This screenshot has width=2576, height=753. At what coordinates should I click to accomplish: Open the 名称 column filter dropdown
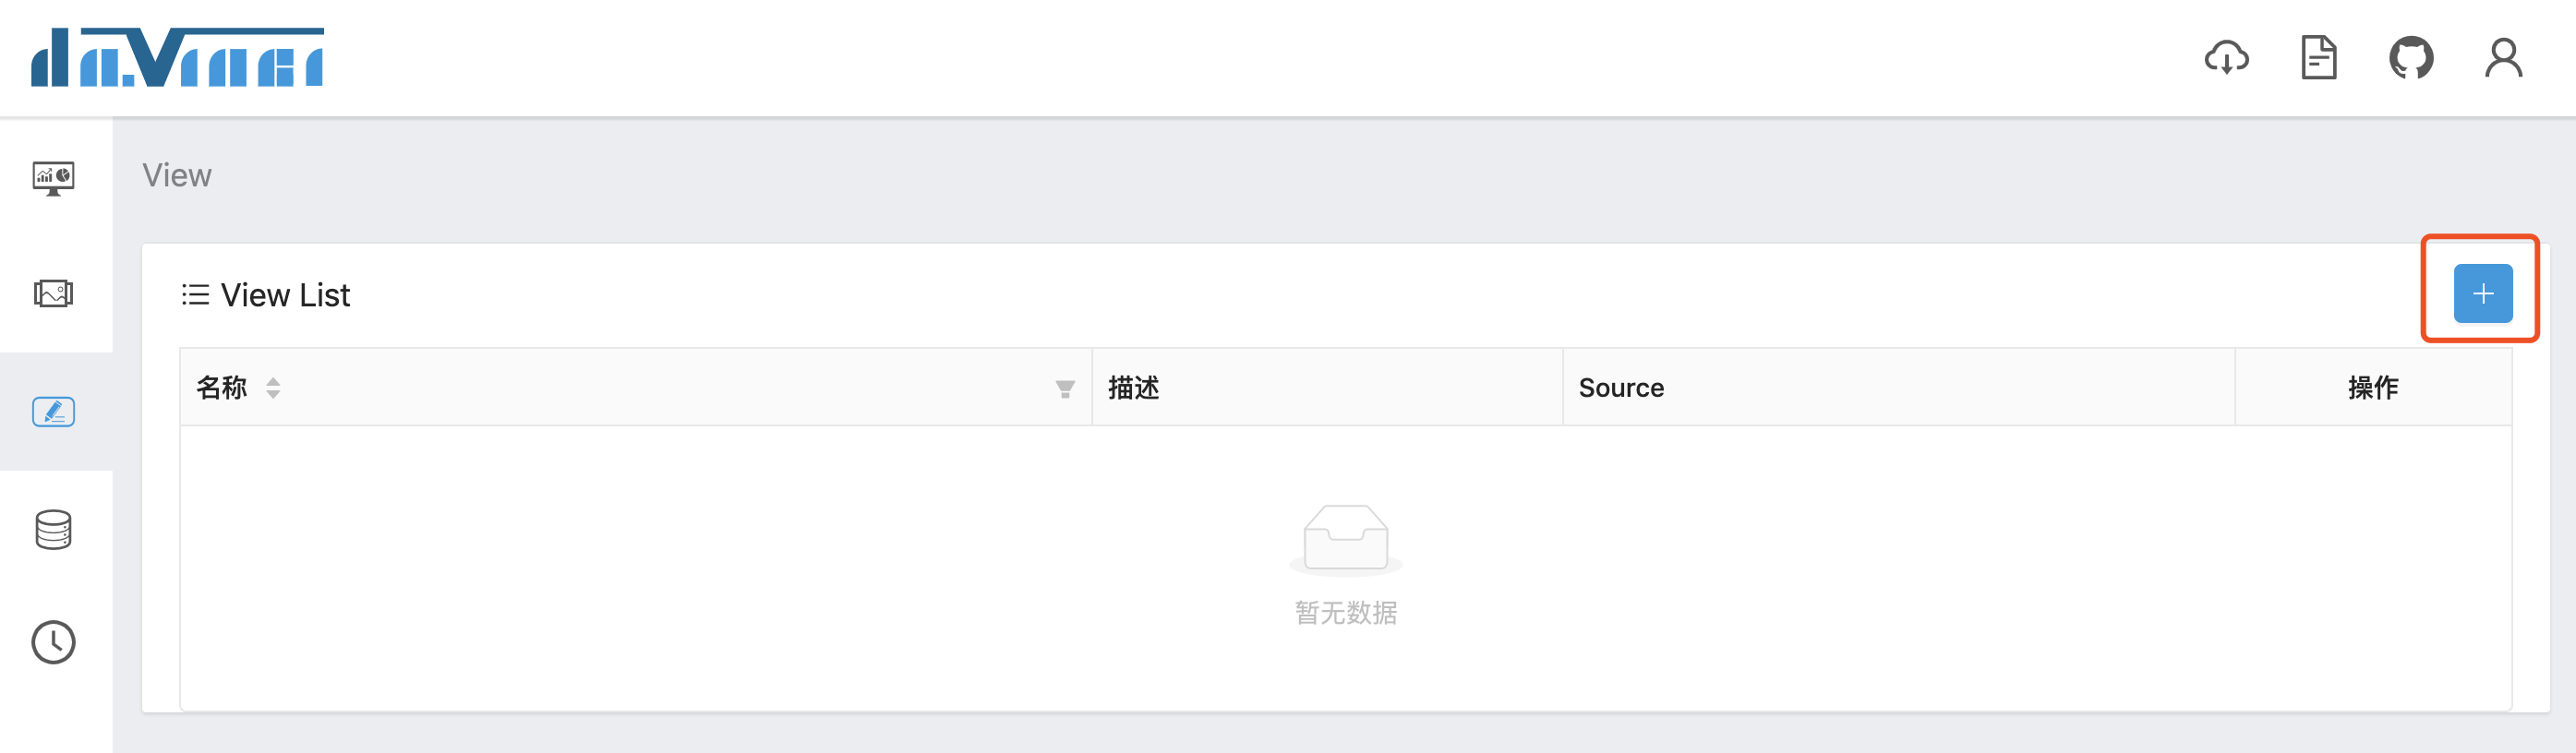click(1065, 389)
